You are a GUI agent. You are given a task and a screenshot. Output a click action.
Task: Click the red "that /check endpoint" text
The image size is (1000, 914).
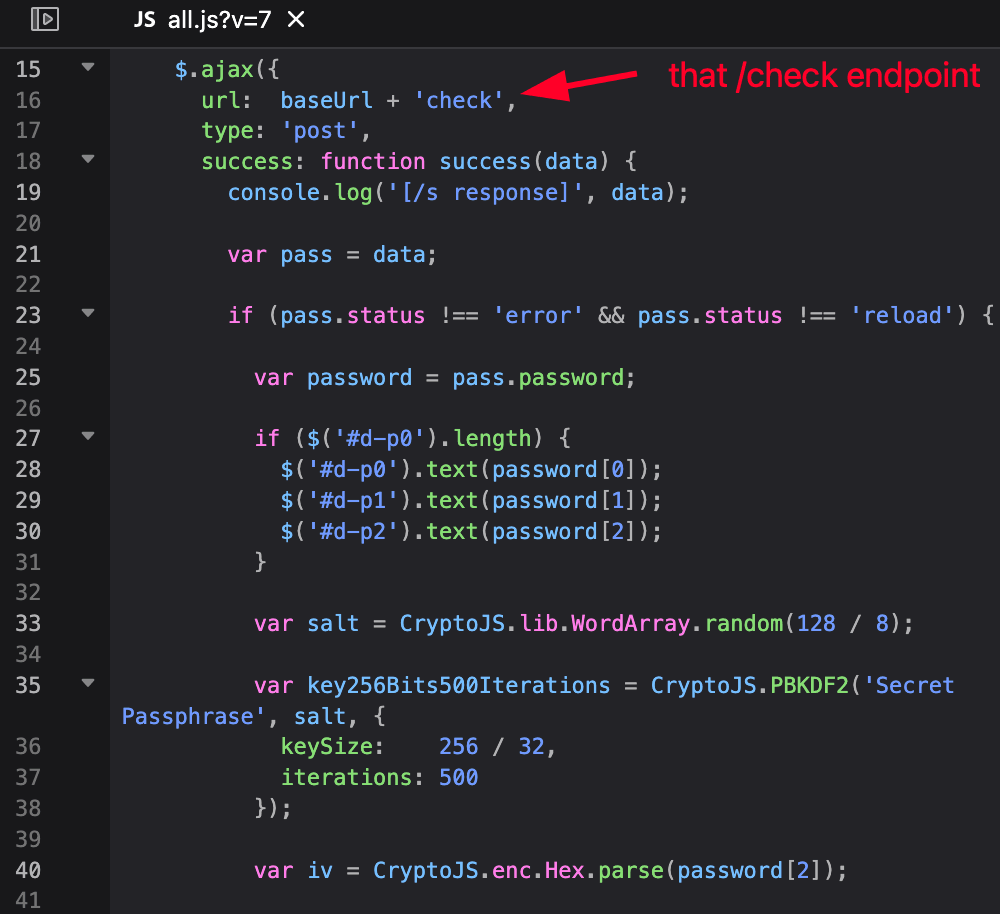(824, 76)
